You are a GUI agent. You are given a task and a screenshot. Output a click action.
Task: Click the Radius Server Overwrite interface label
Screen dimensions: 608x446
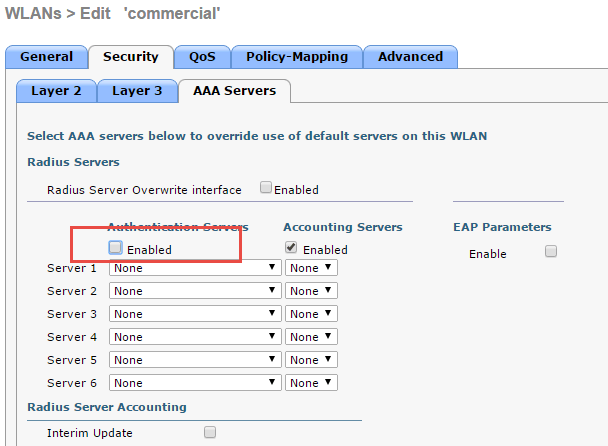[144, 190]
